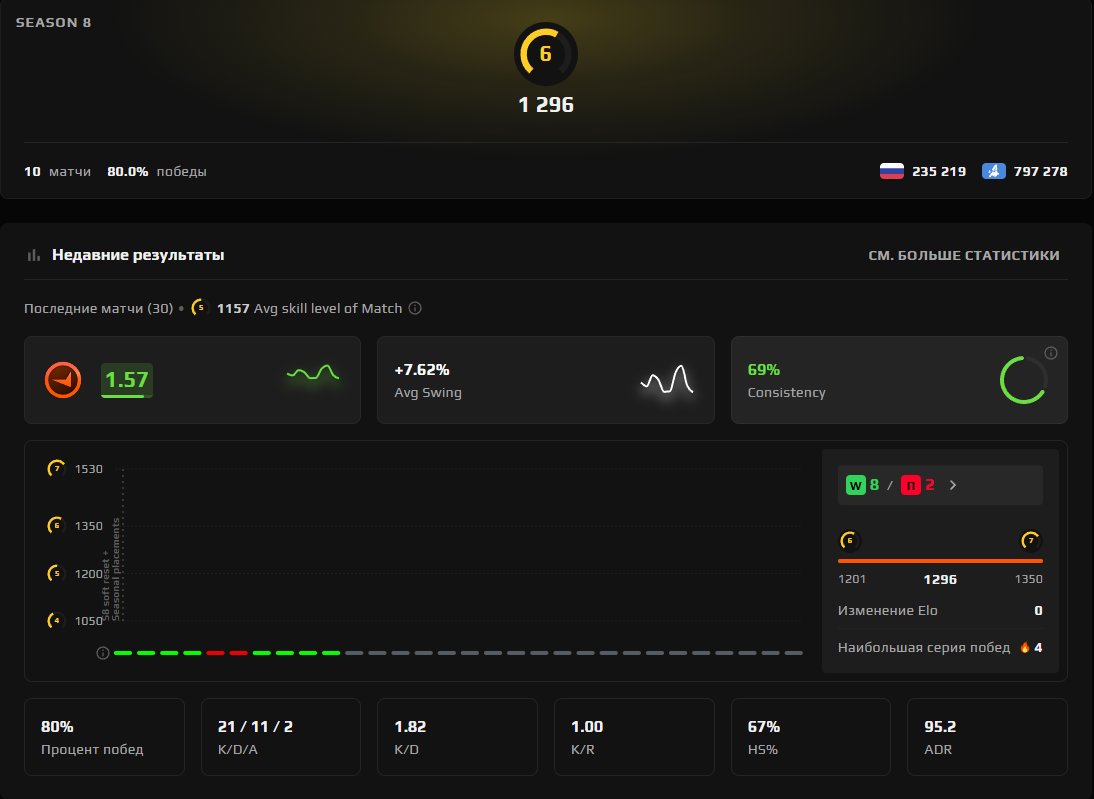1094x799 pixels.
Task: Click the 235 219 country rank number
Action: (x=939, y=171)
